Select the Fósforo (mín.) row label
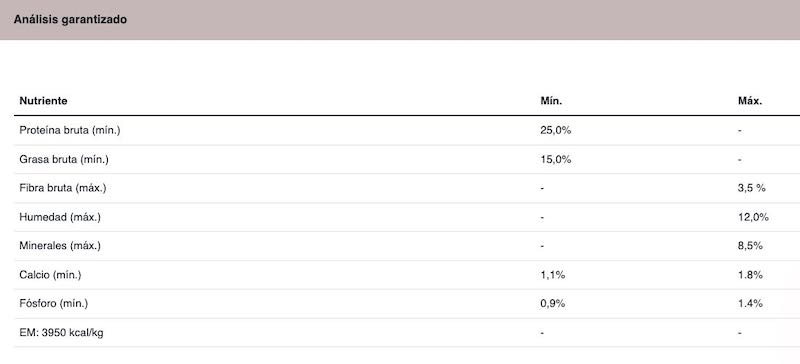800x364 pixels. (54, 304)
